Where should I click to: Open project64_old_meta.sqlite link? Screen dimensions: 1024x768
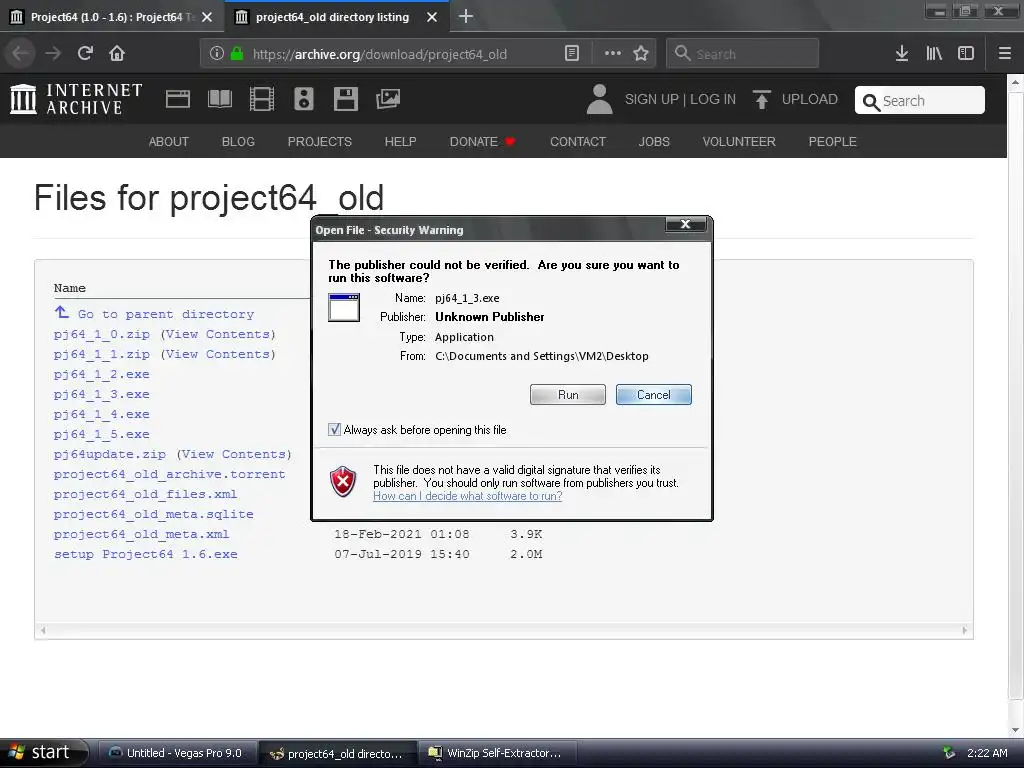[153, 515]
